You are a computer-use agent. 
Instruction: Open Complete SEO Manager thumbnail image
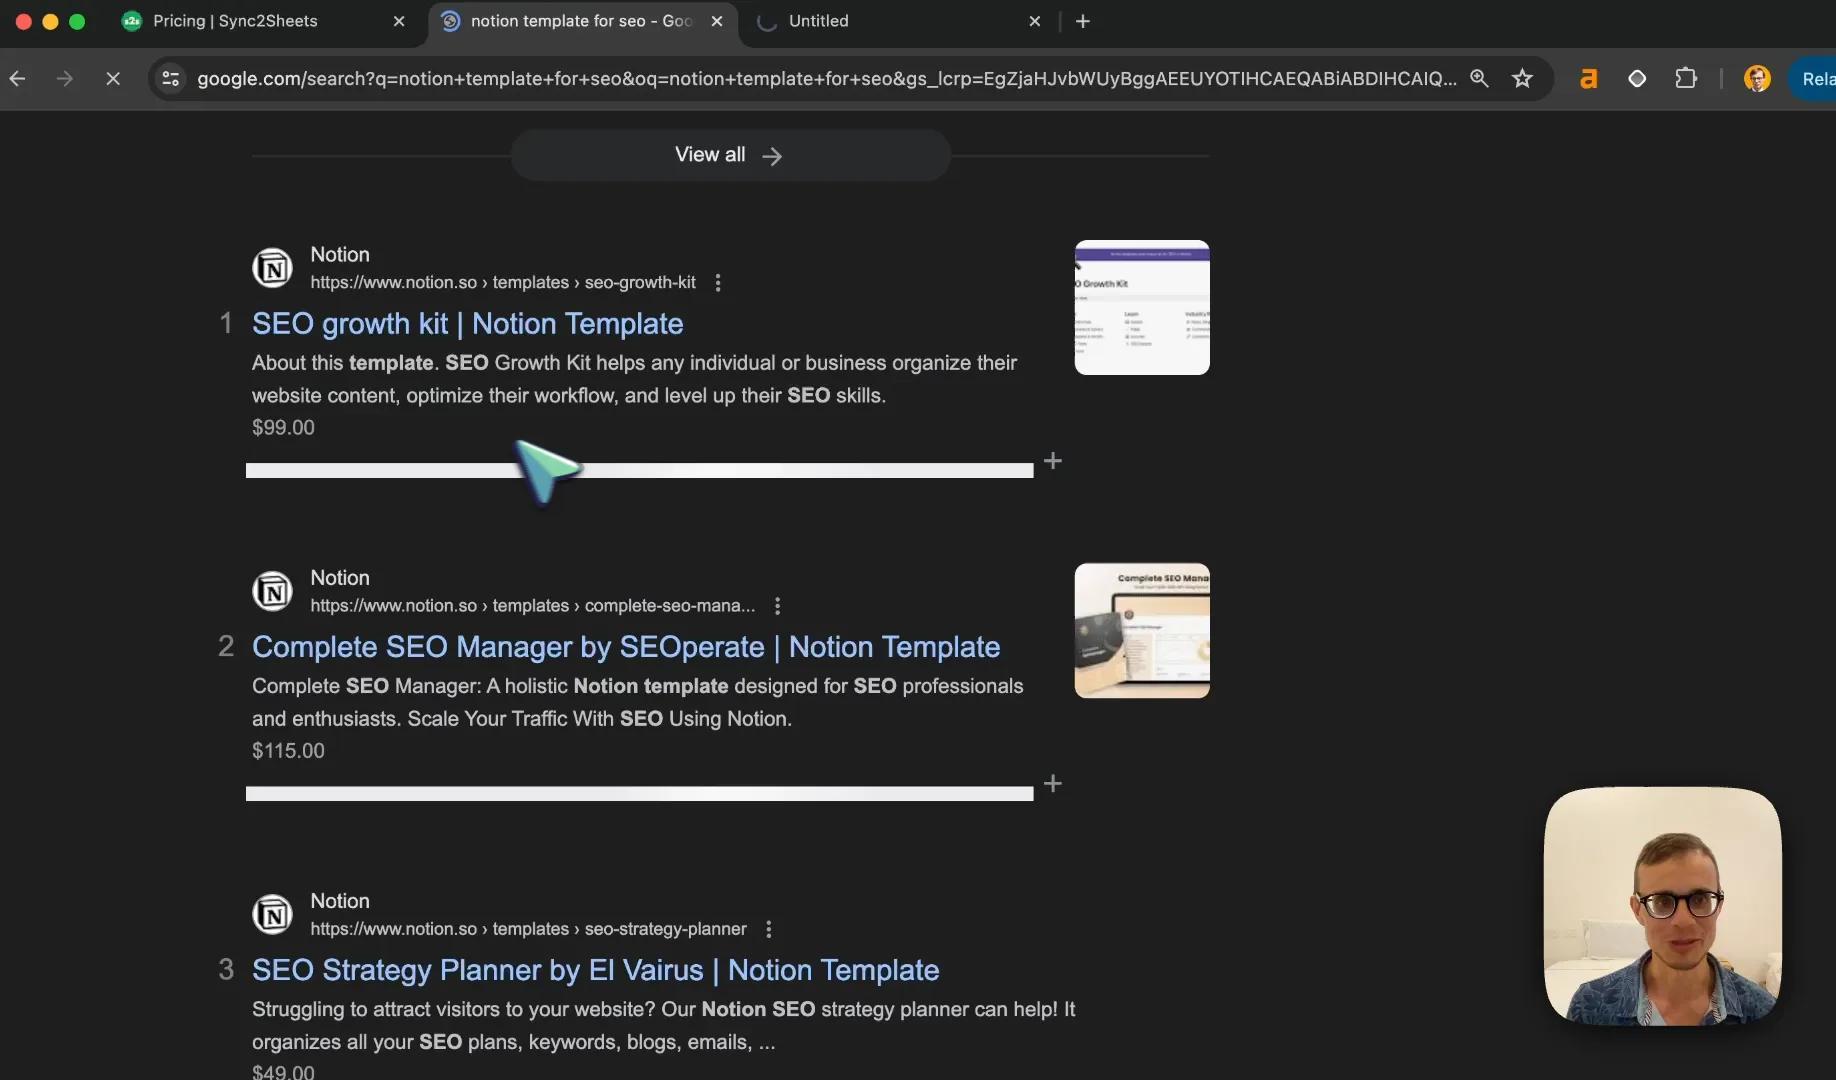(1142, 630)
